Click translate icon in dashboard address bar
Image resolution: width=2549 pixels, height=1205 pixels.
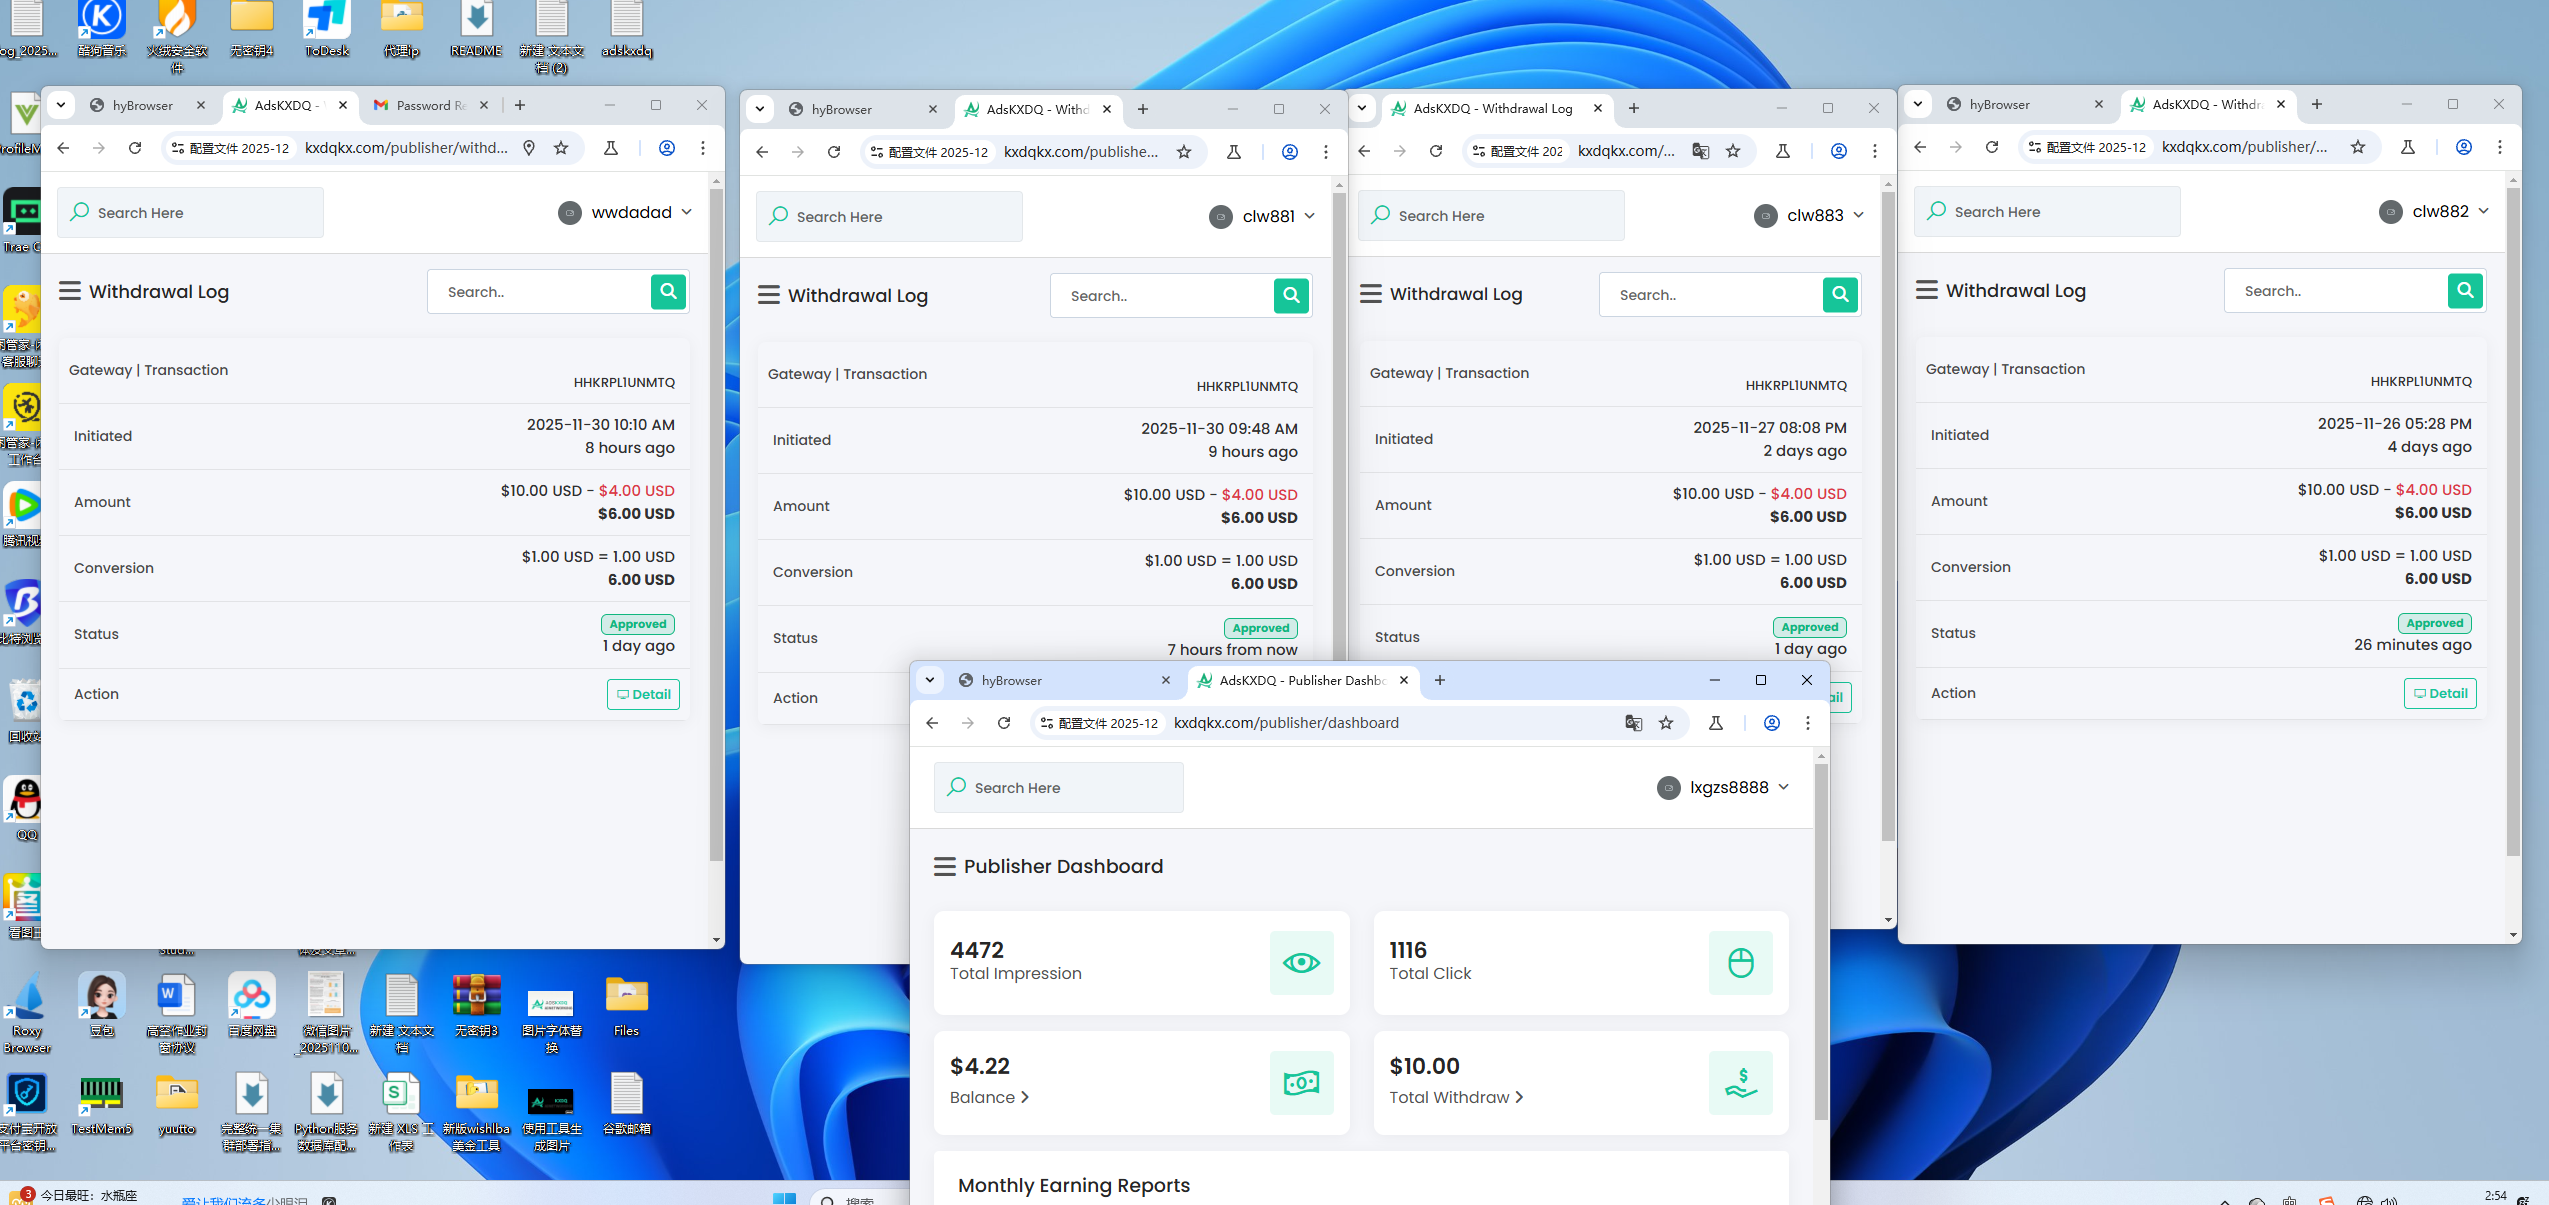(x=1633, y=723)
